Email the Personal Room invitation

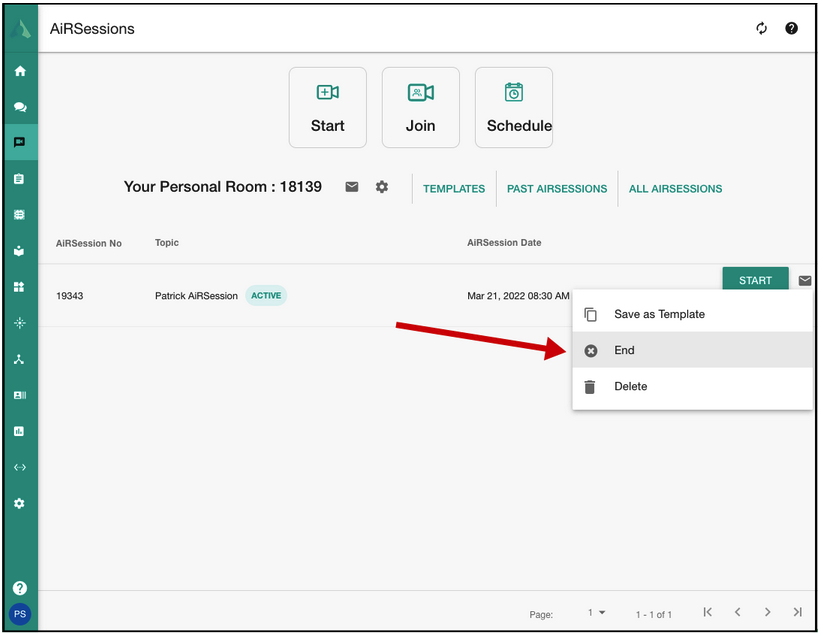352,187
